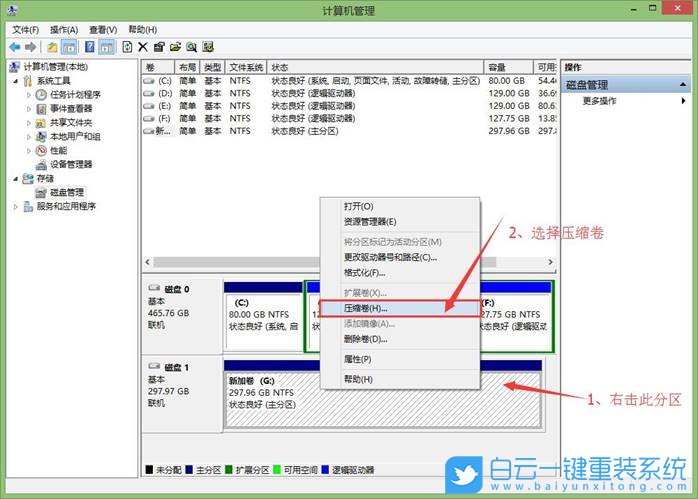Choose 帮助(H) in context menu
The image size is (698, 499).
[x=400, y=379]
